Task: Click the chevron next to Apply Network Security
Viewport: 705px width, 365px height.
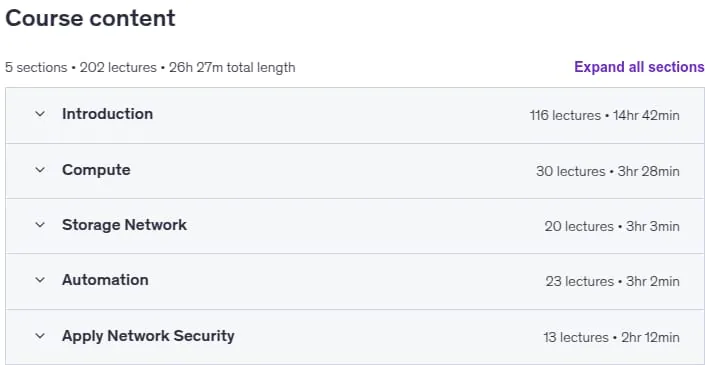Action: click(x=40, y=336)
